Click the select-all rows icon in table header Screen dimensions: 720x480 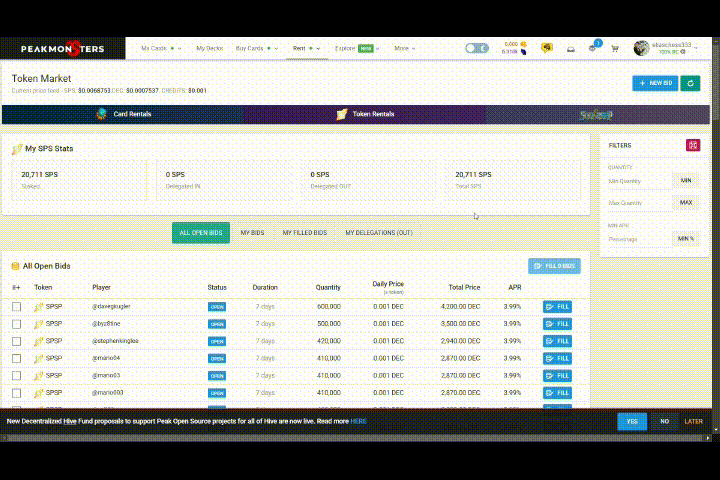point(16,288)
